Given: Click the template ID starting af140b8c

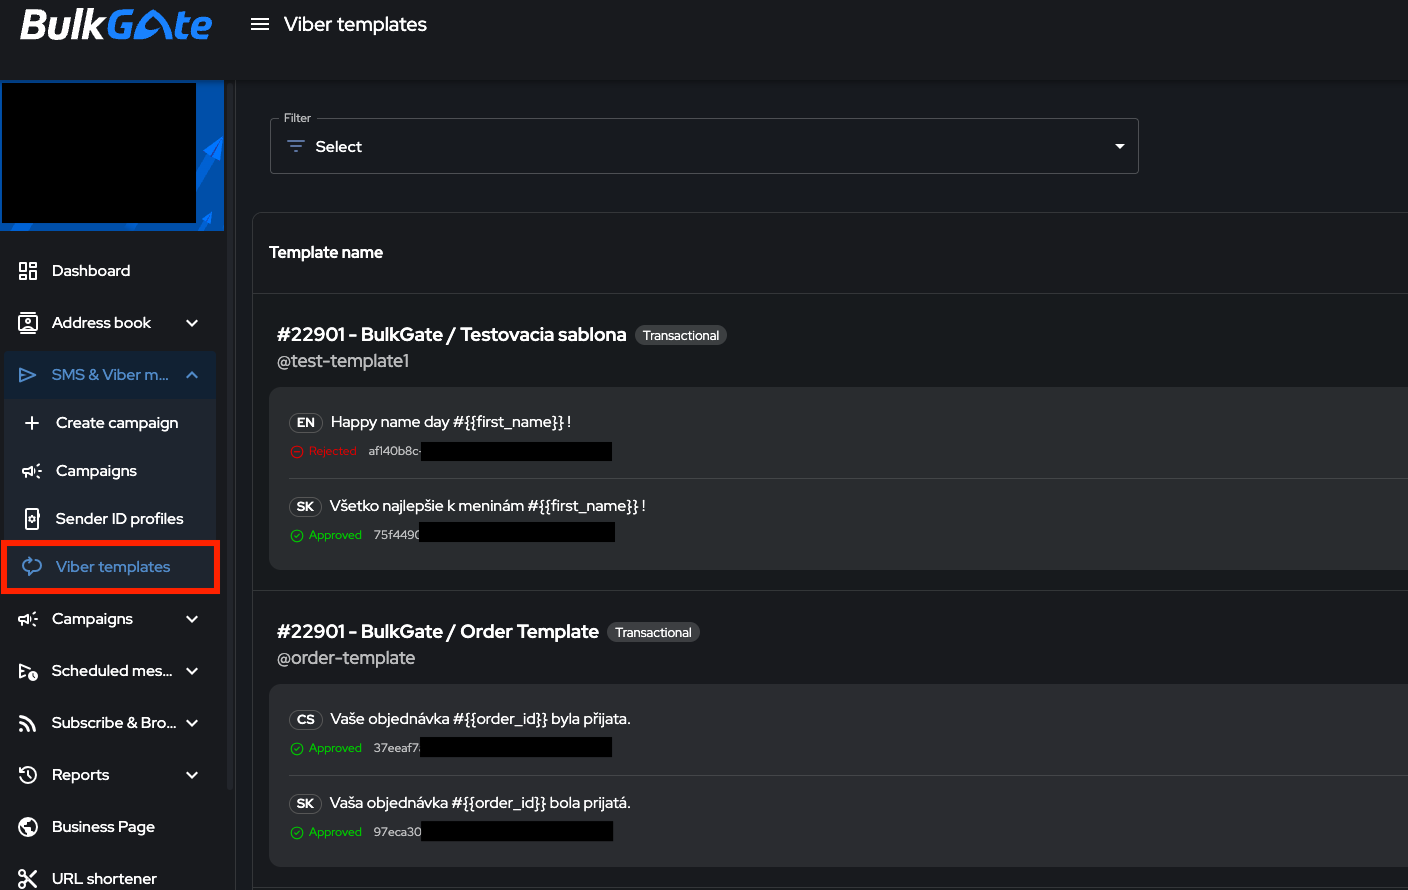Looking at the screenshot, I should pyautogui.click(x=394, y=452).
